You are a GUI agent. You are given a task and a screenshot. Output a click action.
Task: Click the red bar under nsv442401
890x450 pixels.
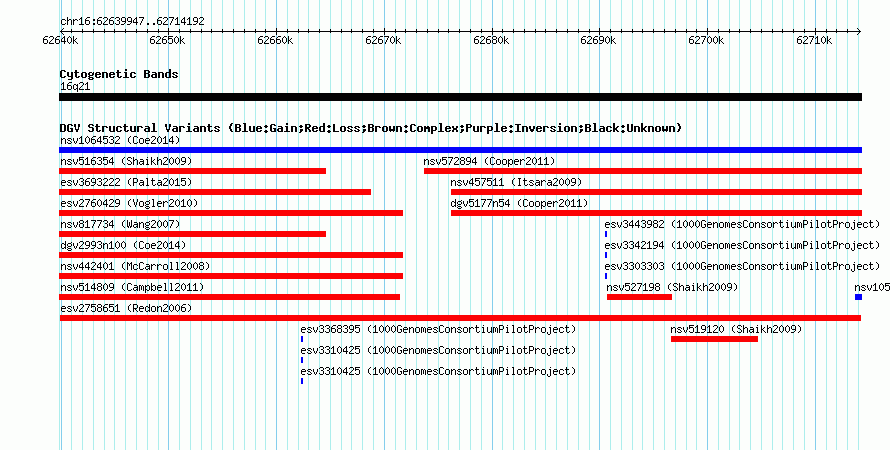point(231,276)
